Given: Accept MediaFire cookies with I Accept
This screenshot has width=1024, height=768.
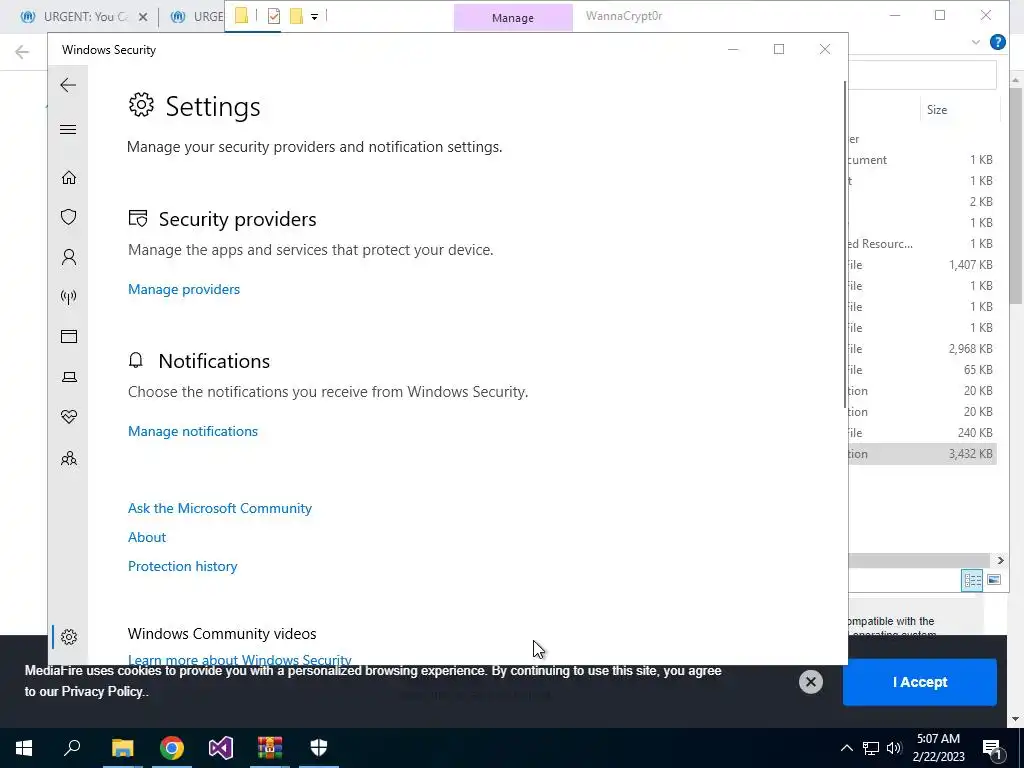Looking at the screenshot, I should pos(920,682).
